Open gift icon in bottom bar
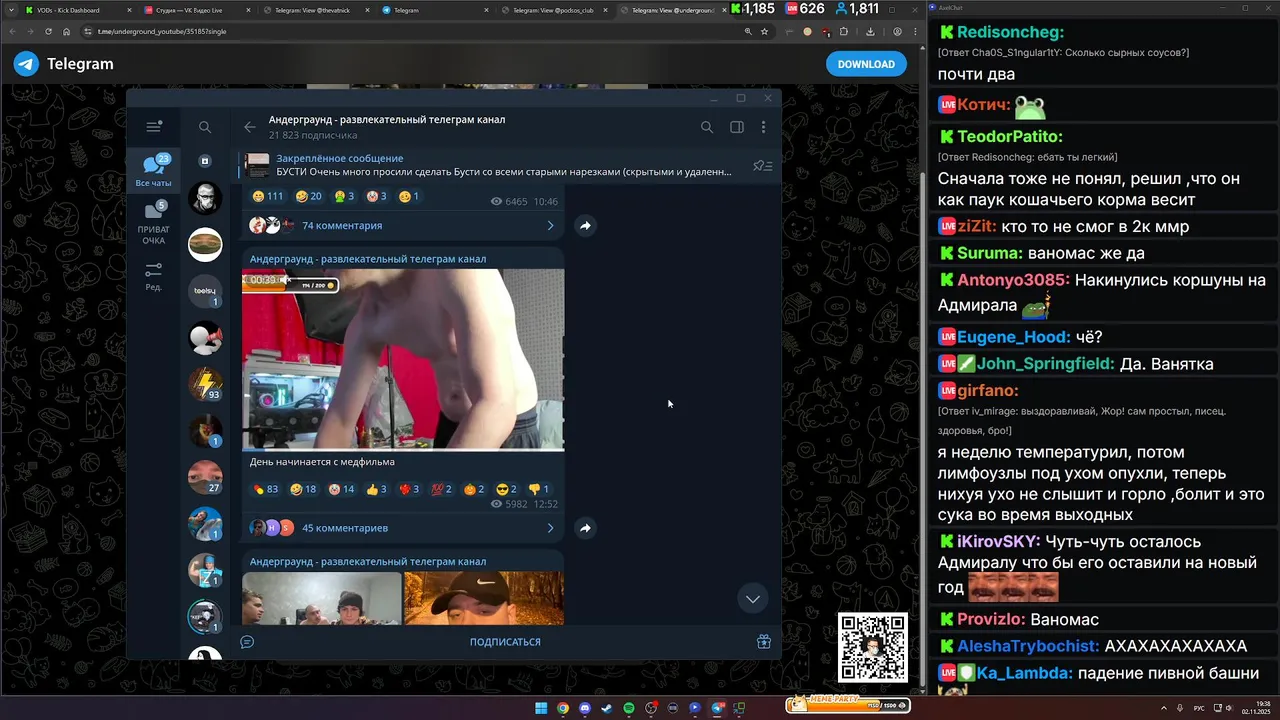Screen dimensions: 1280x720 tap(763, 642)
